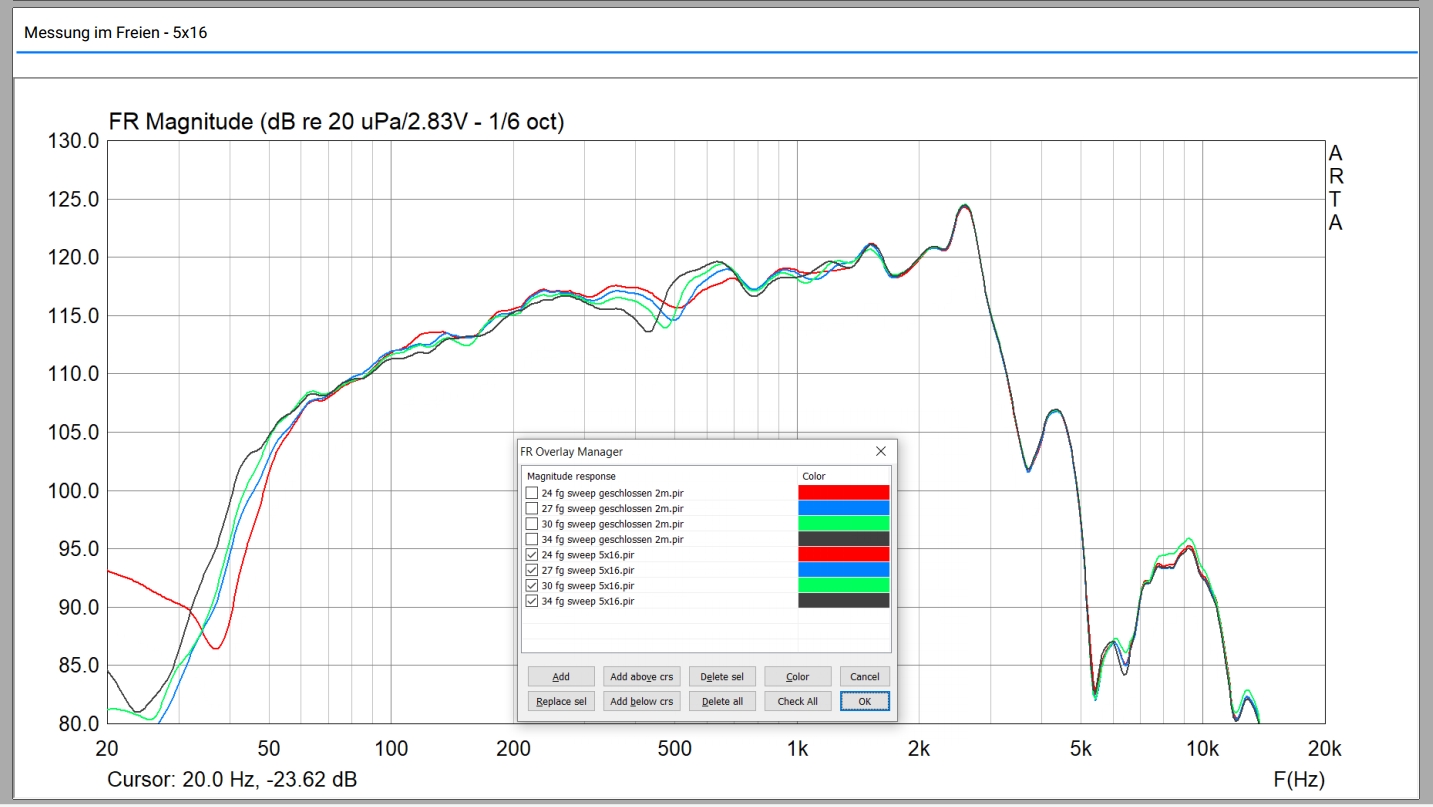The height and width of the screenshot is (807, 1433).
Task: Click the Add below crs button
Action: coord(642,701)
